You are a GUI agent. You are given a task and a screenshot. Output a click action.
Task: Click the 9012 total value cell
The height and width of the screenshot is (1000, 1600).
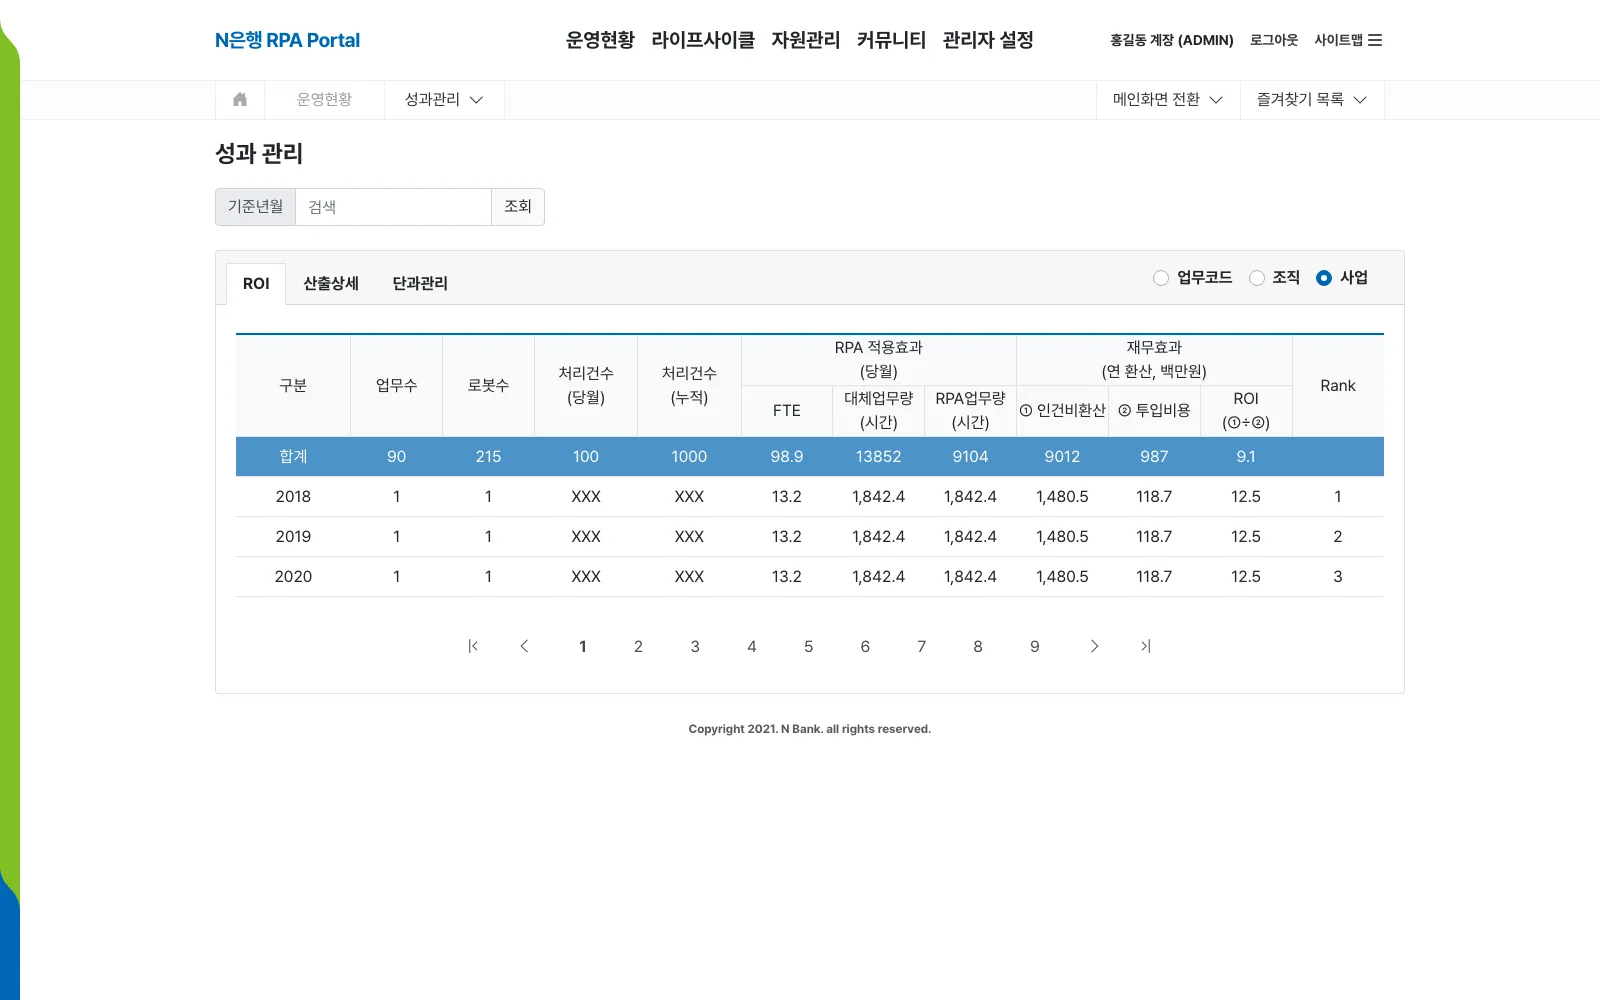click(x=1062, y=456)
